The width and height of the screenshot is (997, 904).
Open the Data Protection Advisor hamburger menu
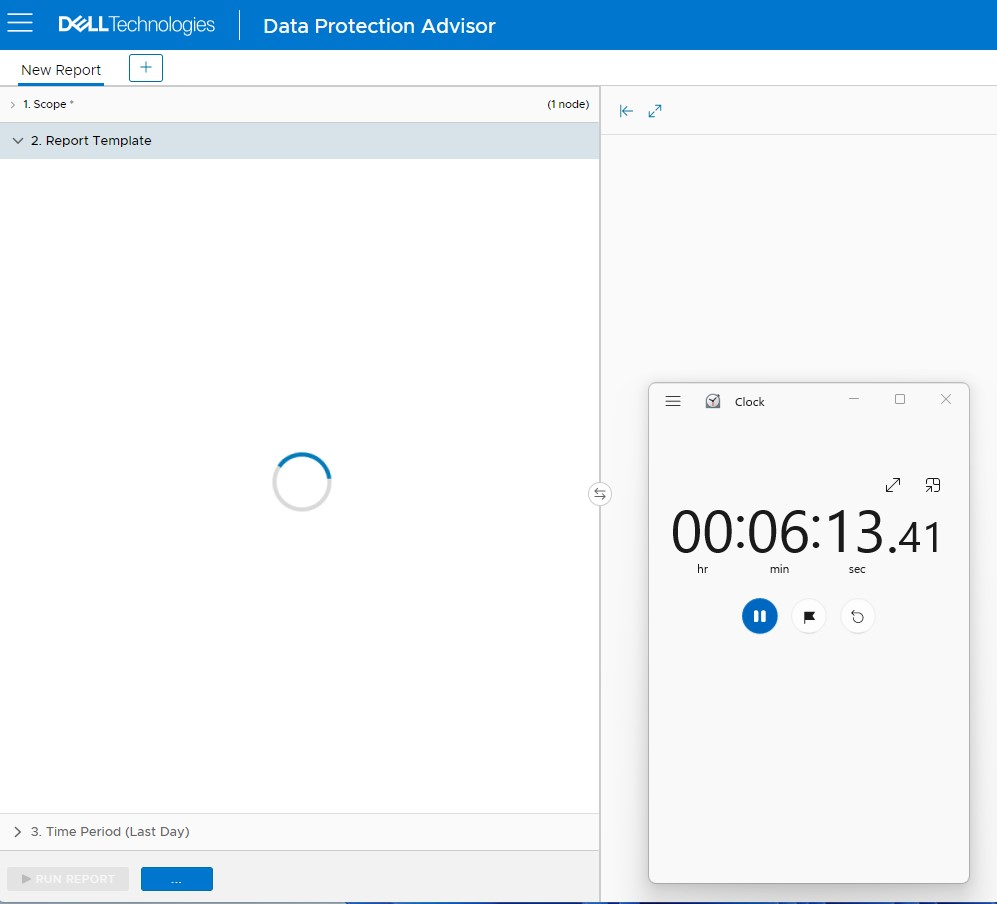(x=20, y=24)
